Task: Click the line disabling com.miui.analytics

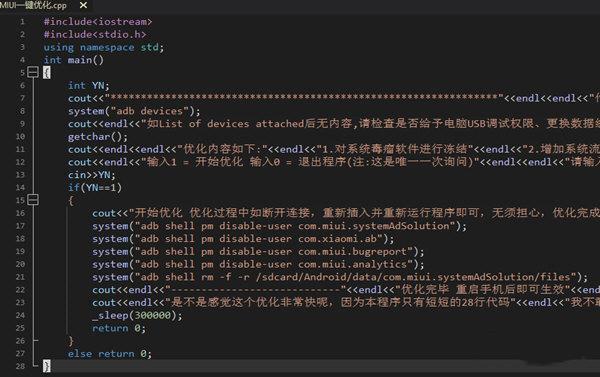Action: pyautogui.click(x=258, y=264)
